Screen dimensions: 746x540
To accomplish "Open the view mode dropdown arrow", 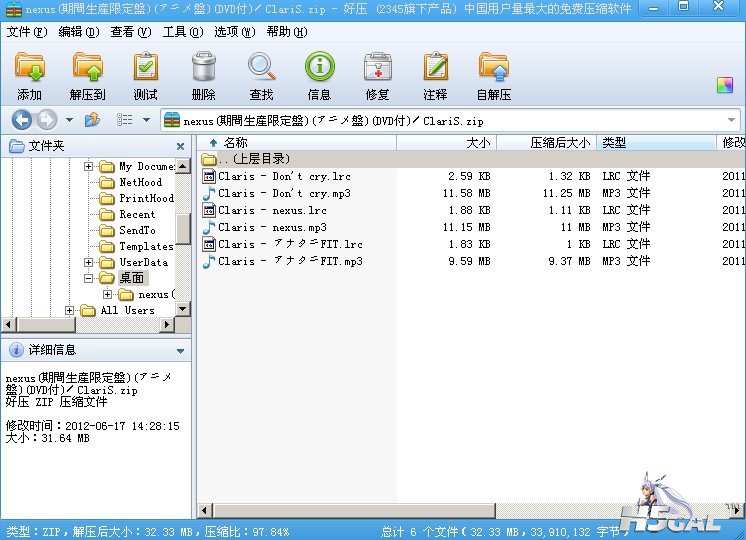I will [147, 120].
